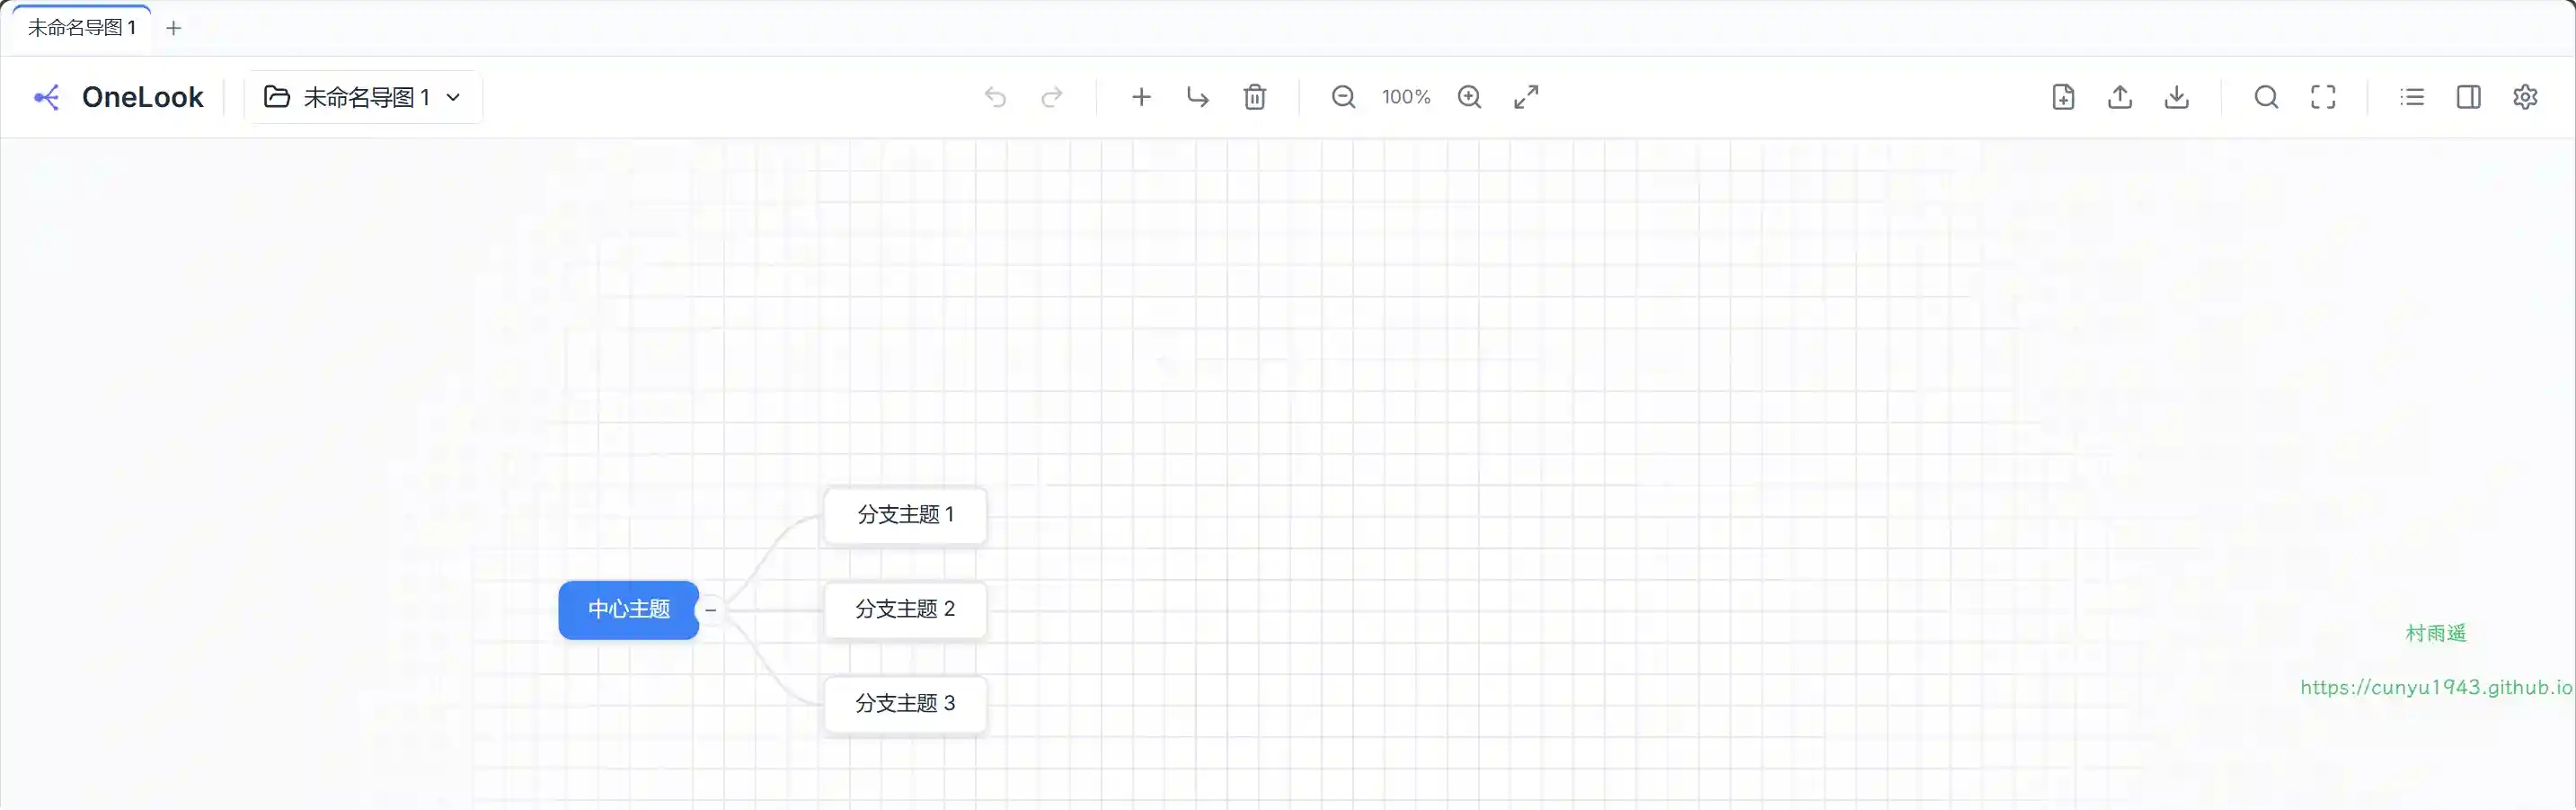Viewport: 2576px width, 810px height.
Task: Switch to the 未命名导图 1 tab
Action: coord(82,28)
